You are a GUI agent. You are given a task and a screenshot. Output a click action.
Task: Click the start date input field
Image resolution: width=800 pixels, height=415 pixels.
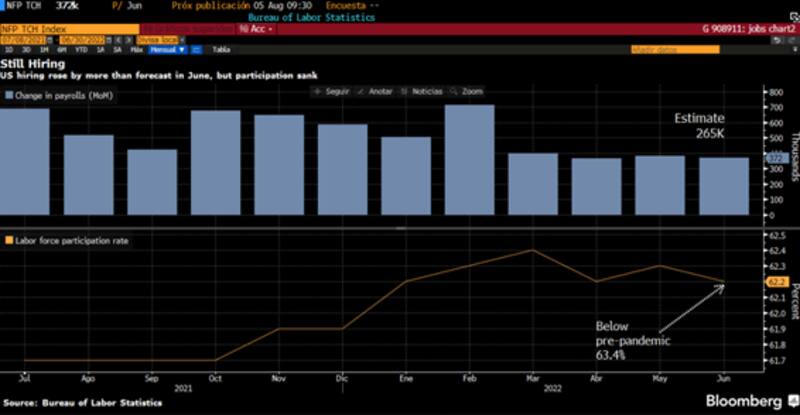(25, 39)
